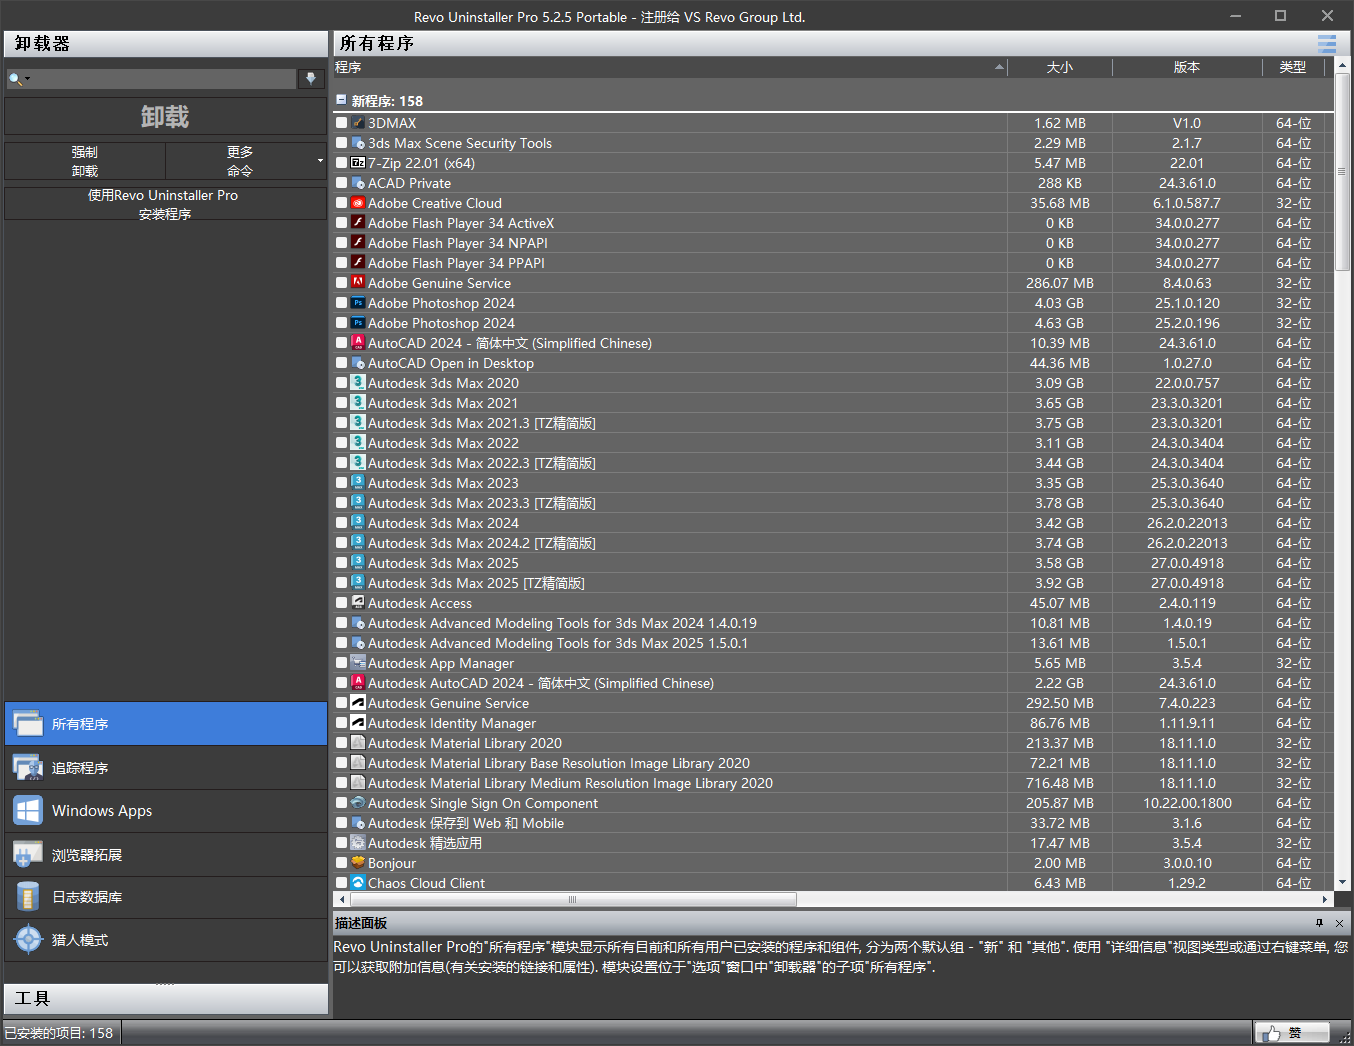Viewport: 1354px width, 1046px height.
Task: Select the All Programs sidebar icon
Action: point(28,723)
